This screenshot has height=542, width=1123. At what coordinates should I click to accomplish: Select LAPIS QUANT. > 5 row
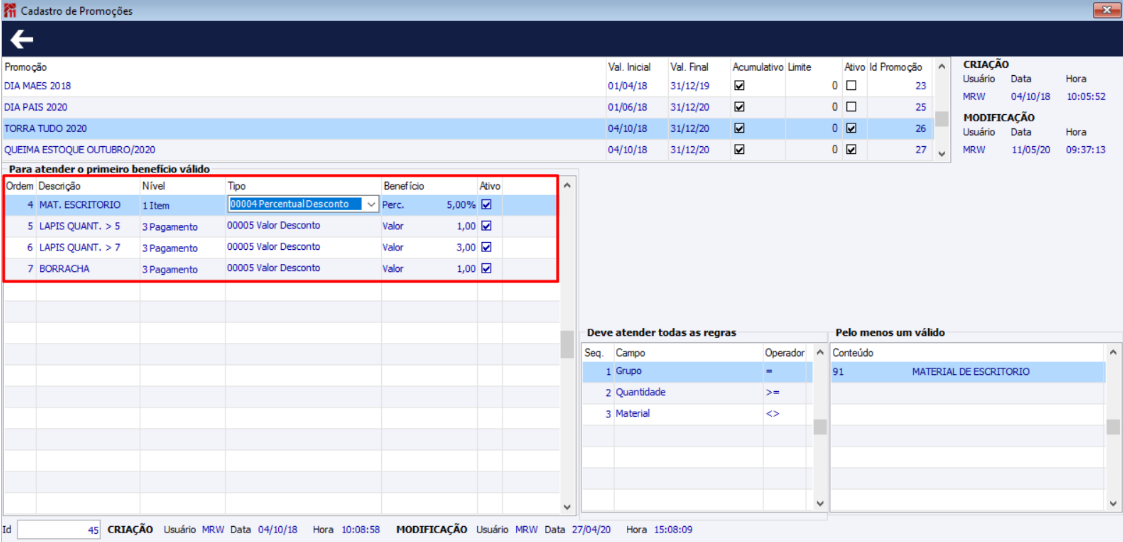tap(279, 226)
